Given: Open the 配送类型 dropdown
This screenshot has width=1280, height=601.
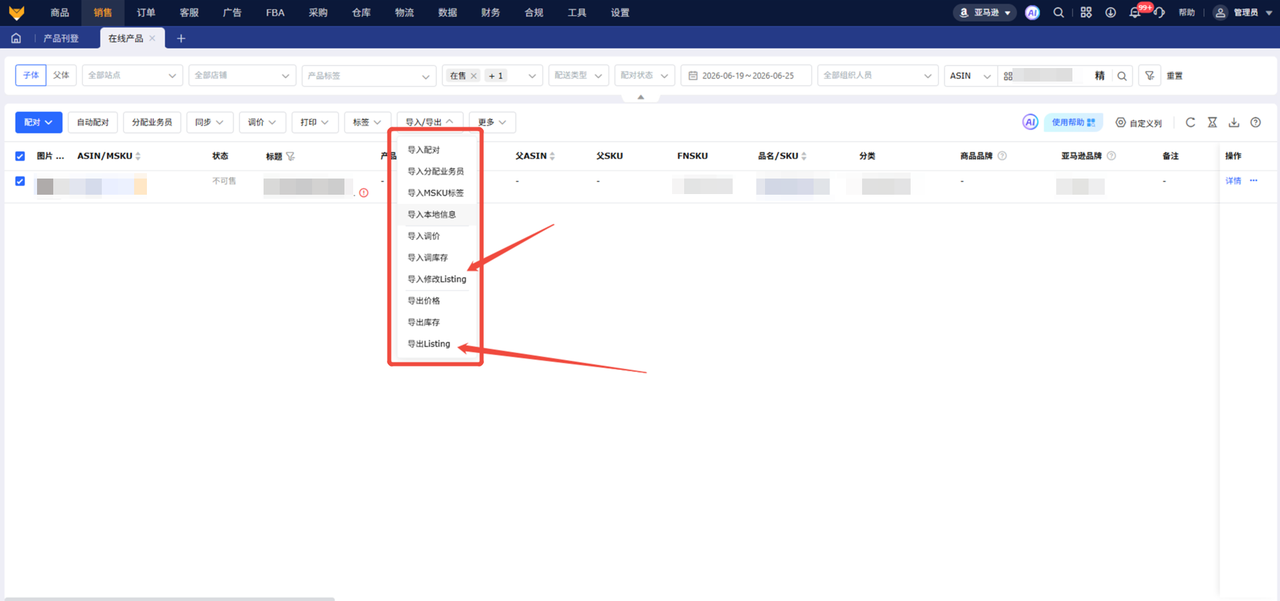Looking at the screenshot, I should 579,76.
